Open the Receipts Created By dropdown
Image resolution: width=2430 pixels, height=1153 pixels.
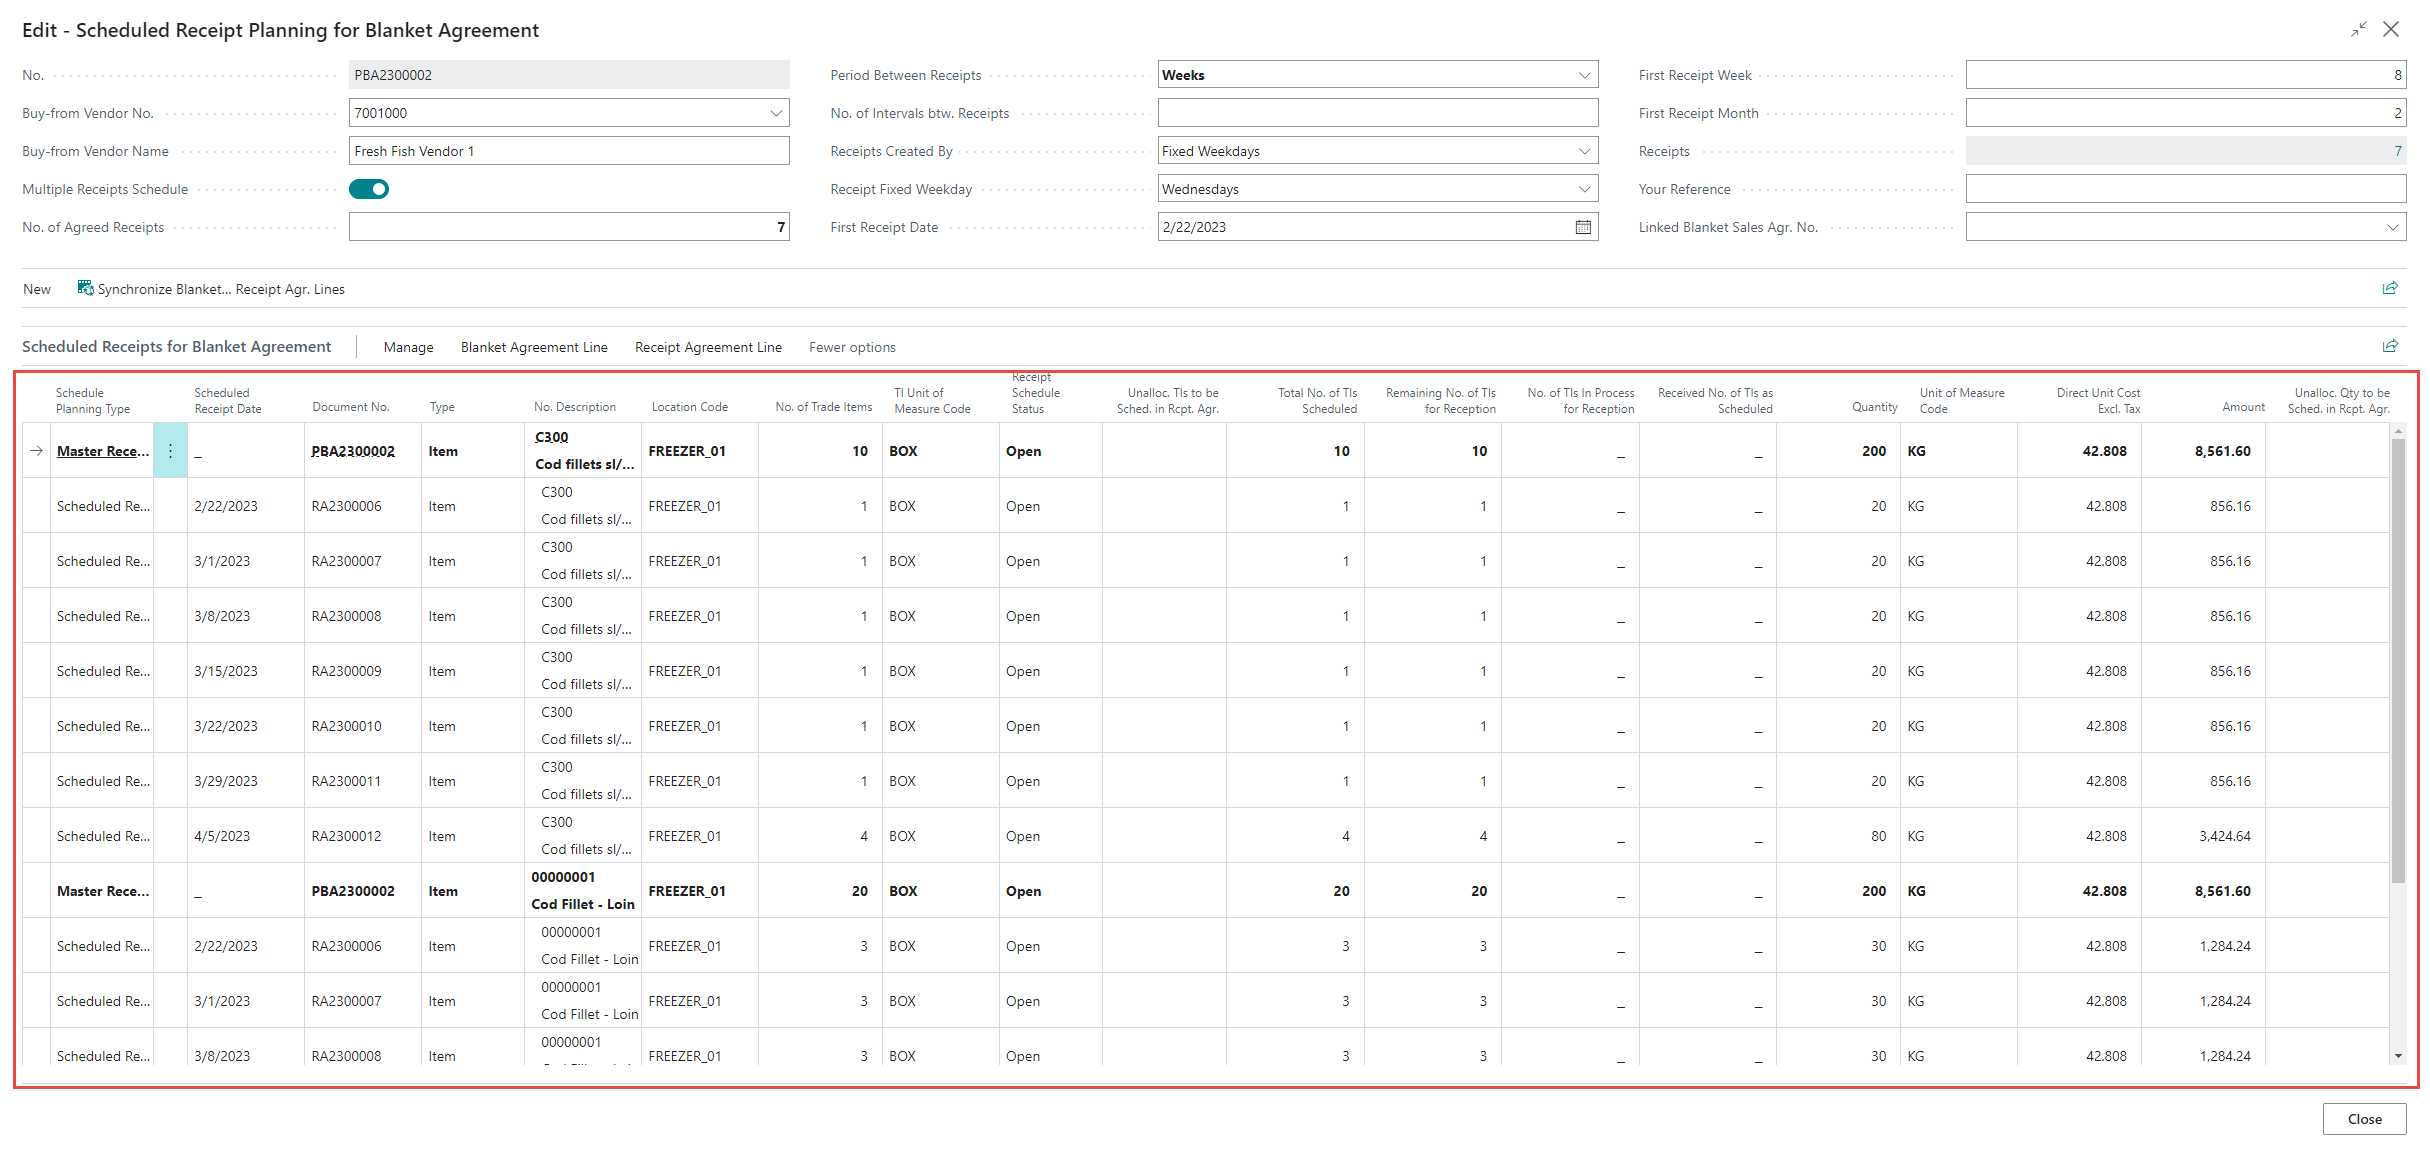click(1584, 151)
